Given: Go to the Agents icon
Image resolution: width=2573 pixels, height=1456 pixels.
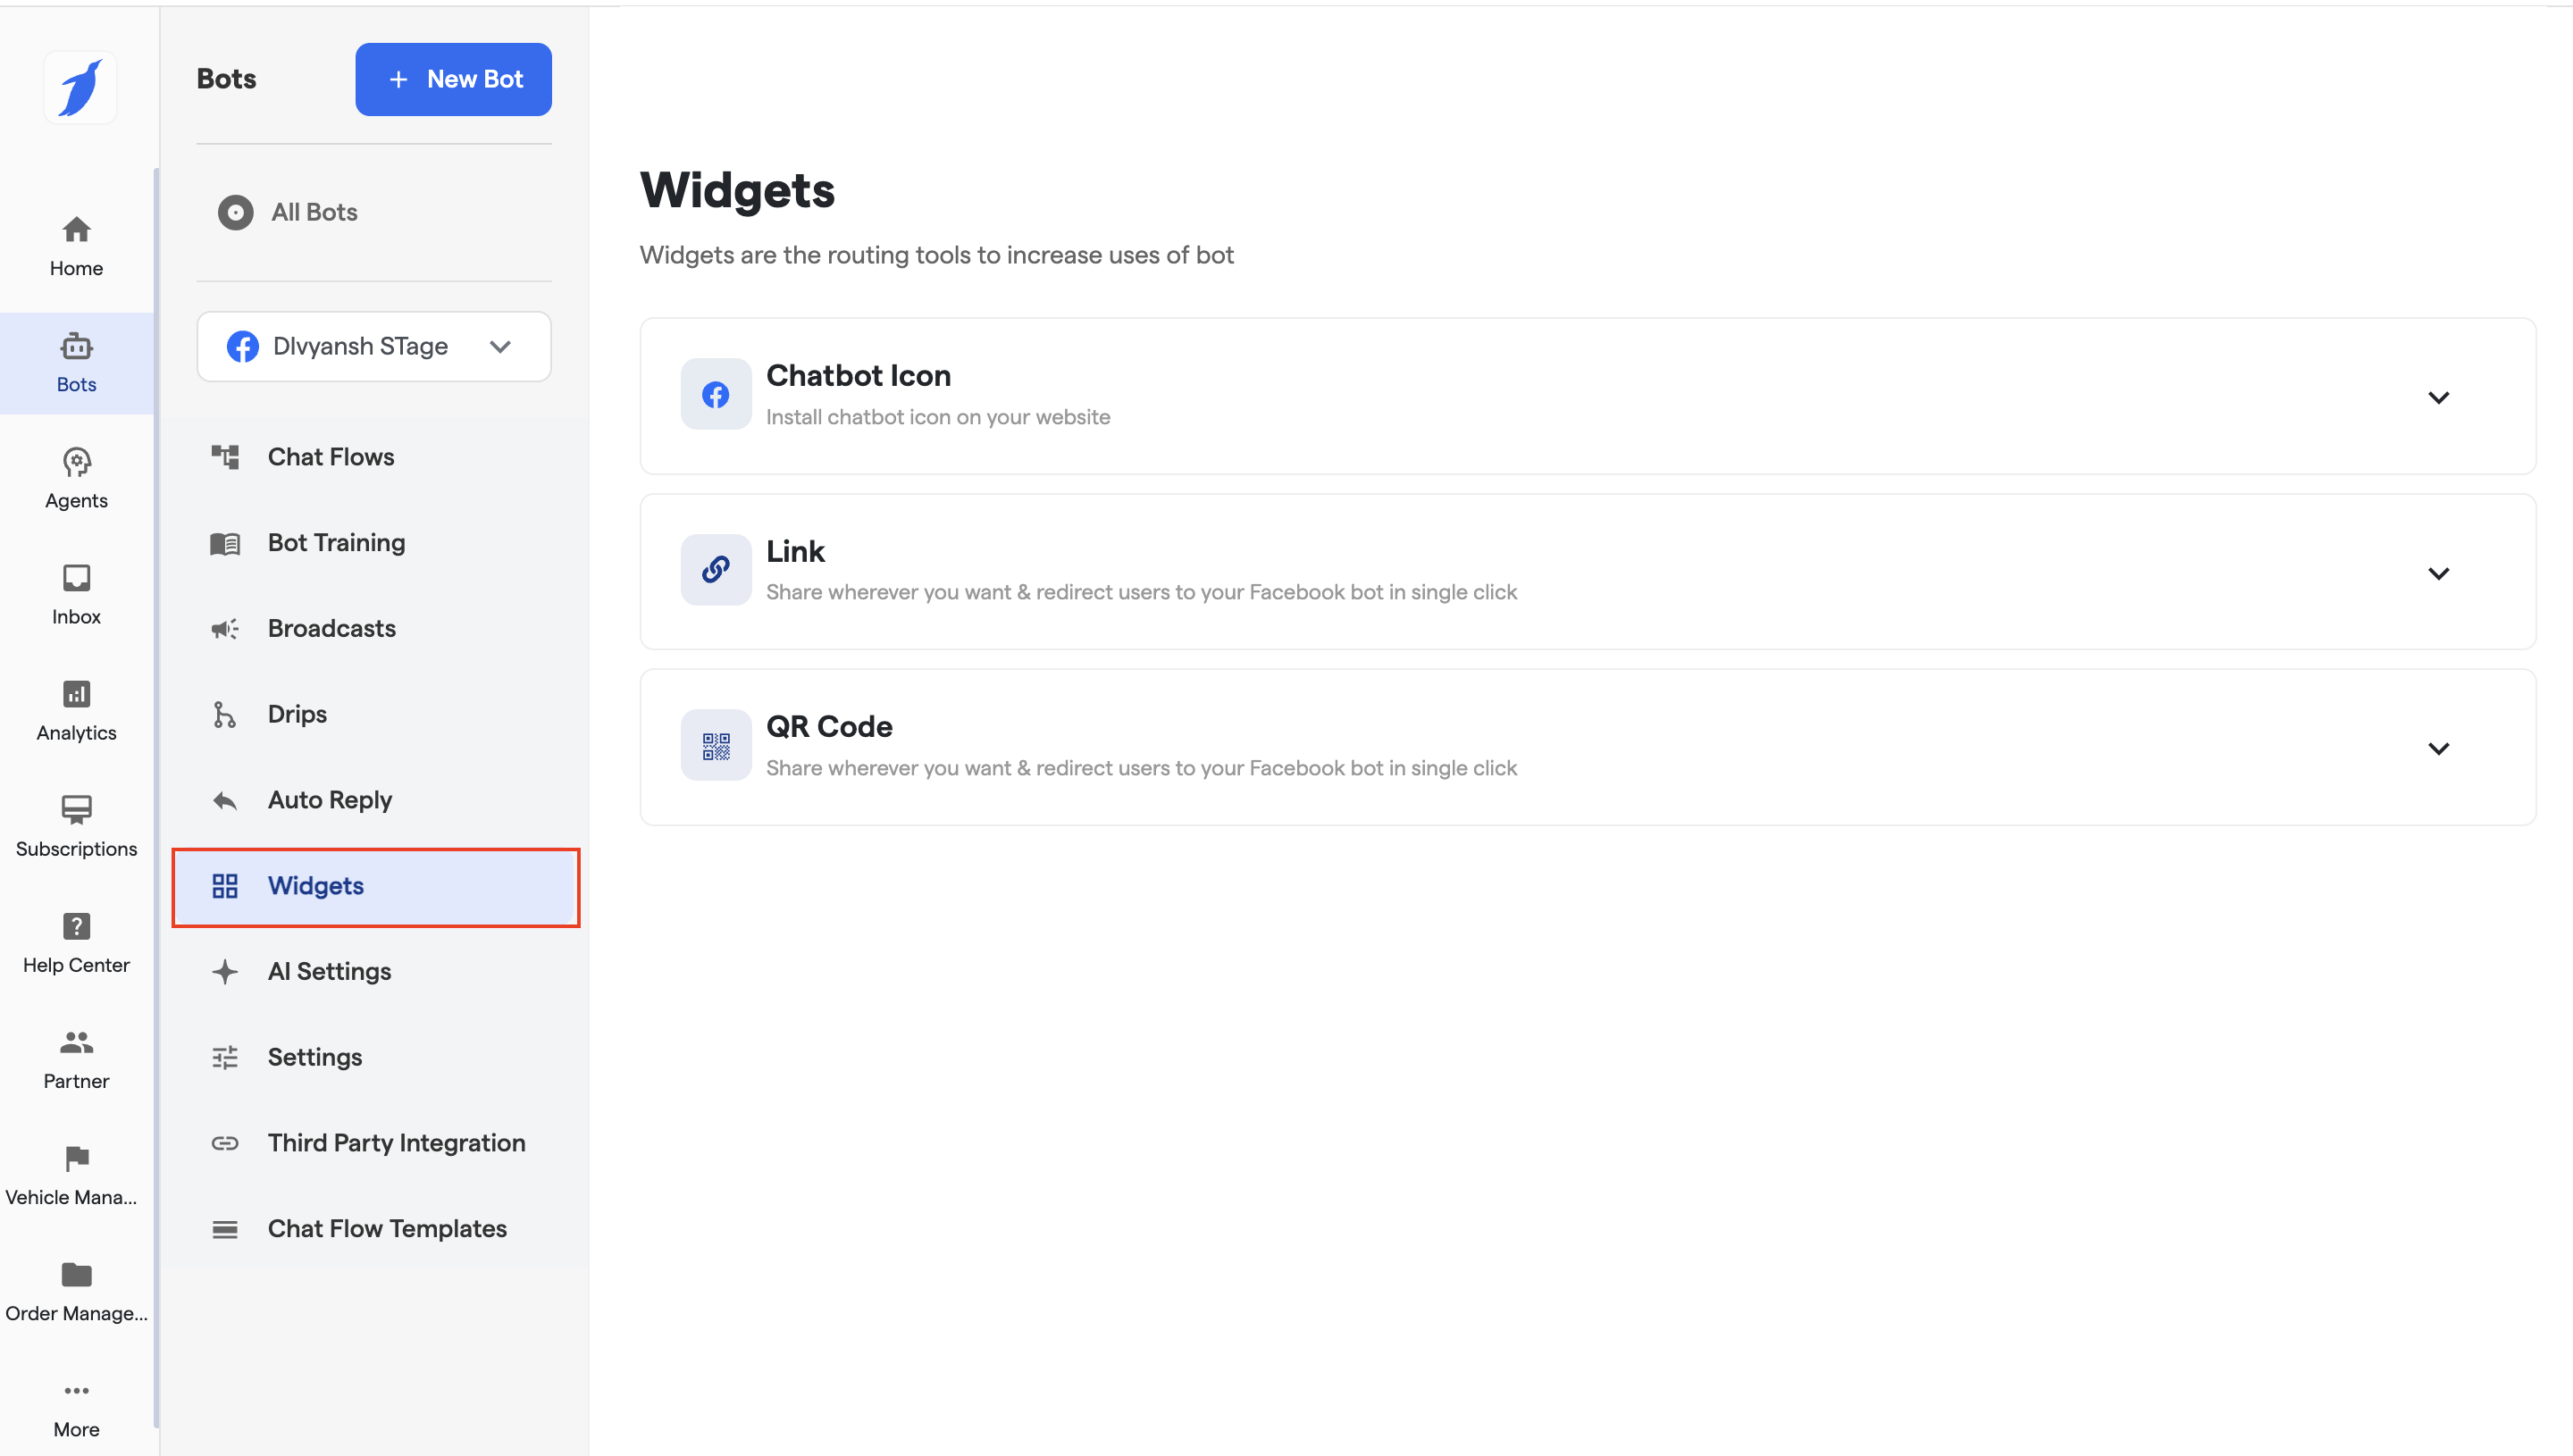Looking at the screenshot, I should (76, 462).
